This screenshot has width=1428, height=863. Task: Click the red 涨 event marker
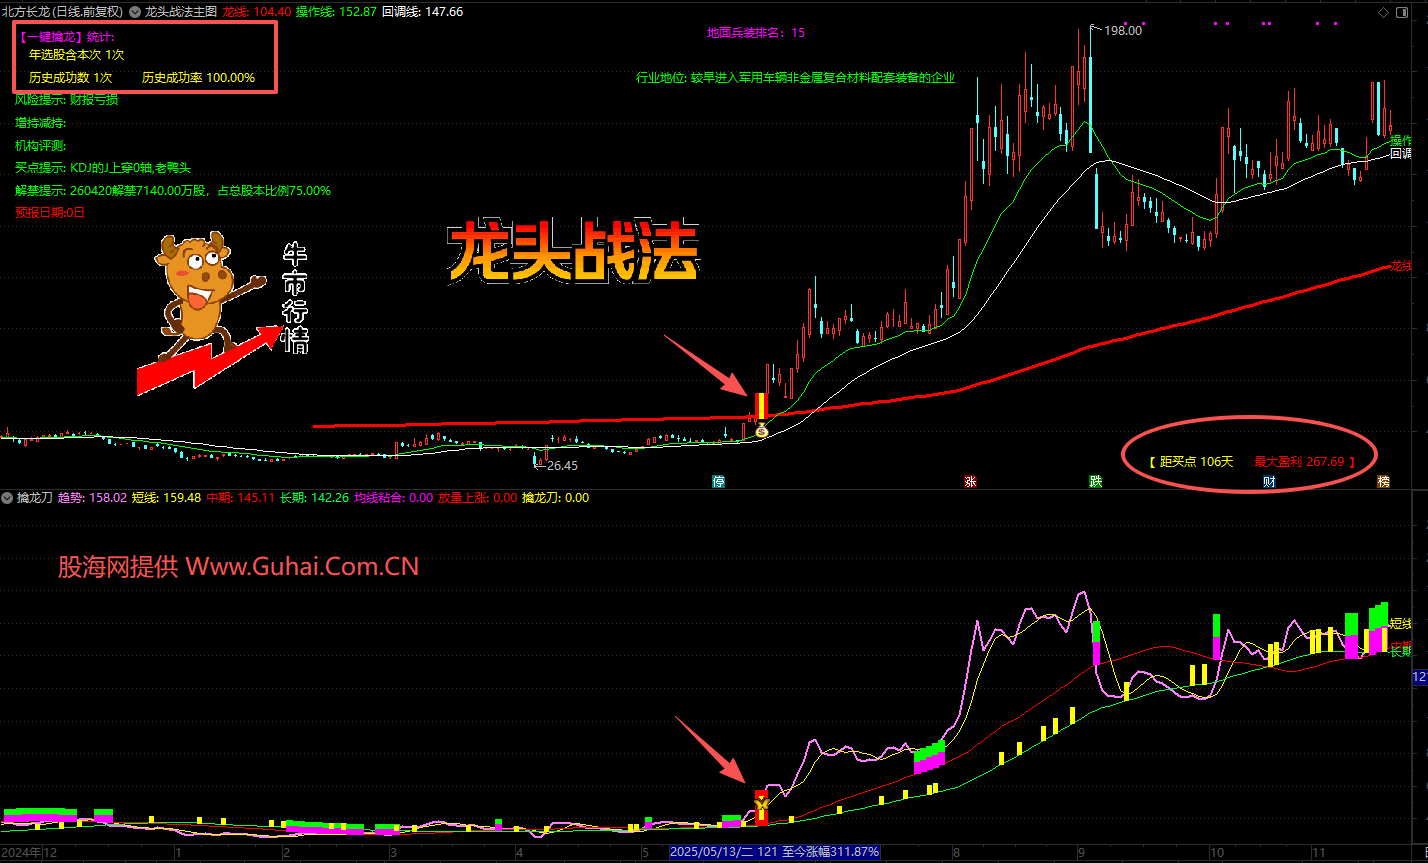(x=970, y=481)
